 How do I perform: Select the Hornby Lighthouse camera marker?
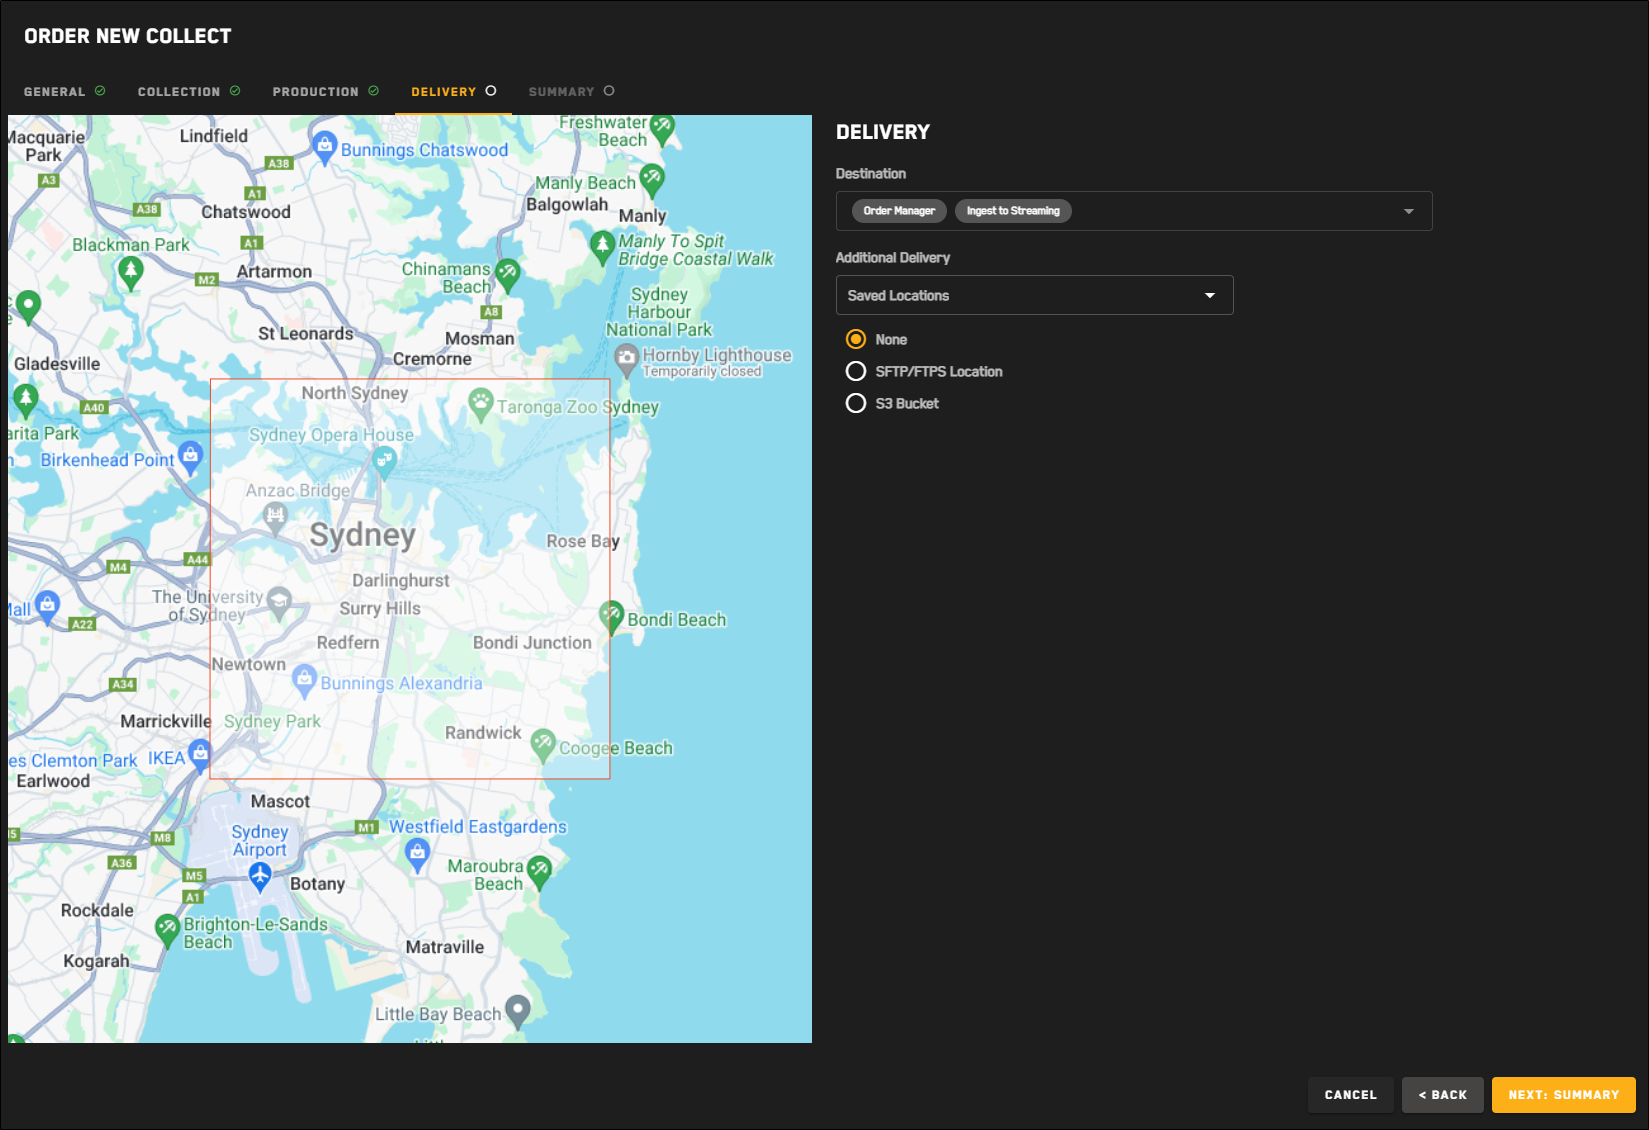(626, 358)
